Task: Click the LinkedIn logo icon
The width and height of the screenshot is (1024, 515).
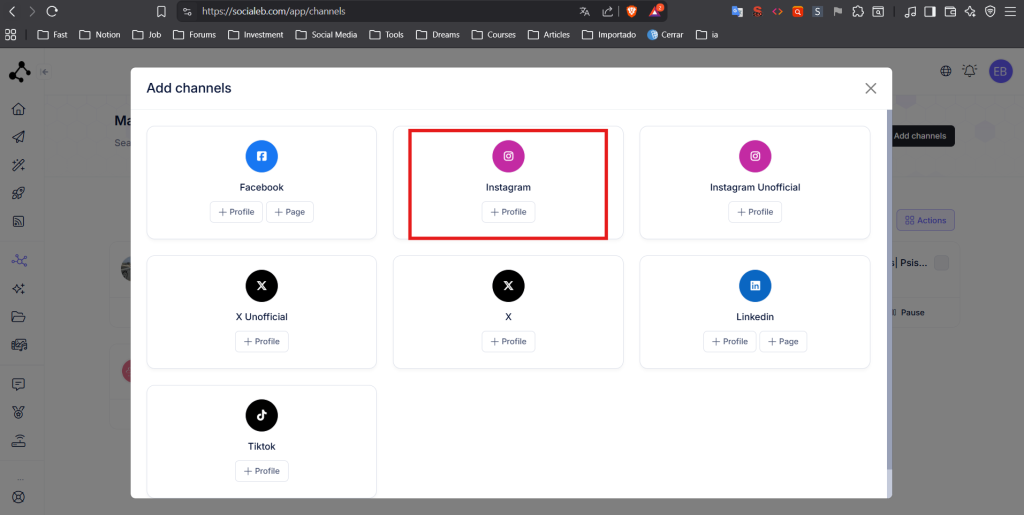Action: (x=755, y=286)
